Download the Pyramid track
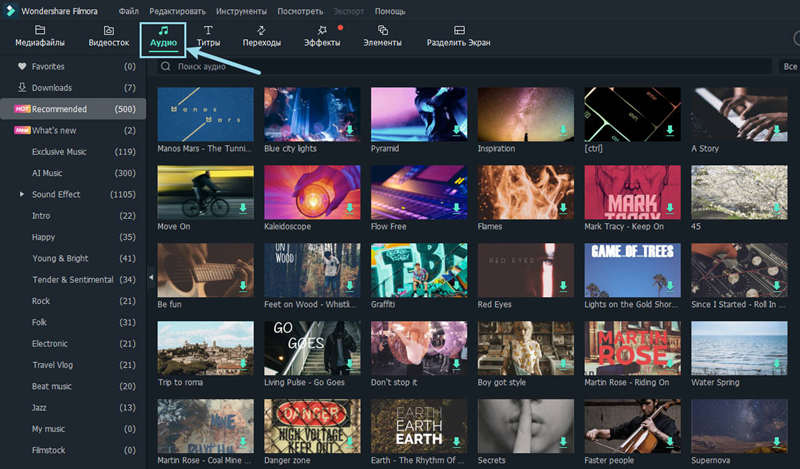The width and height of the screenshot is (800, 469). [456, 130]
